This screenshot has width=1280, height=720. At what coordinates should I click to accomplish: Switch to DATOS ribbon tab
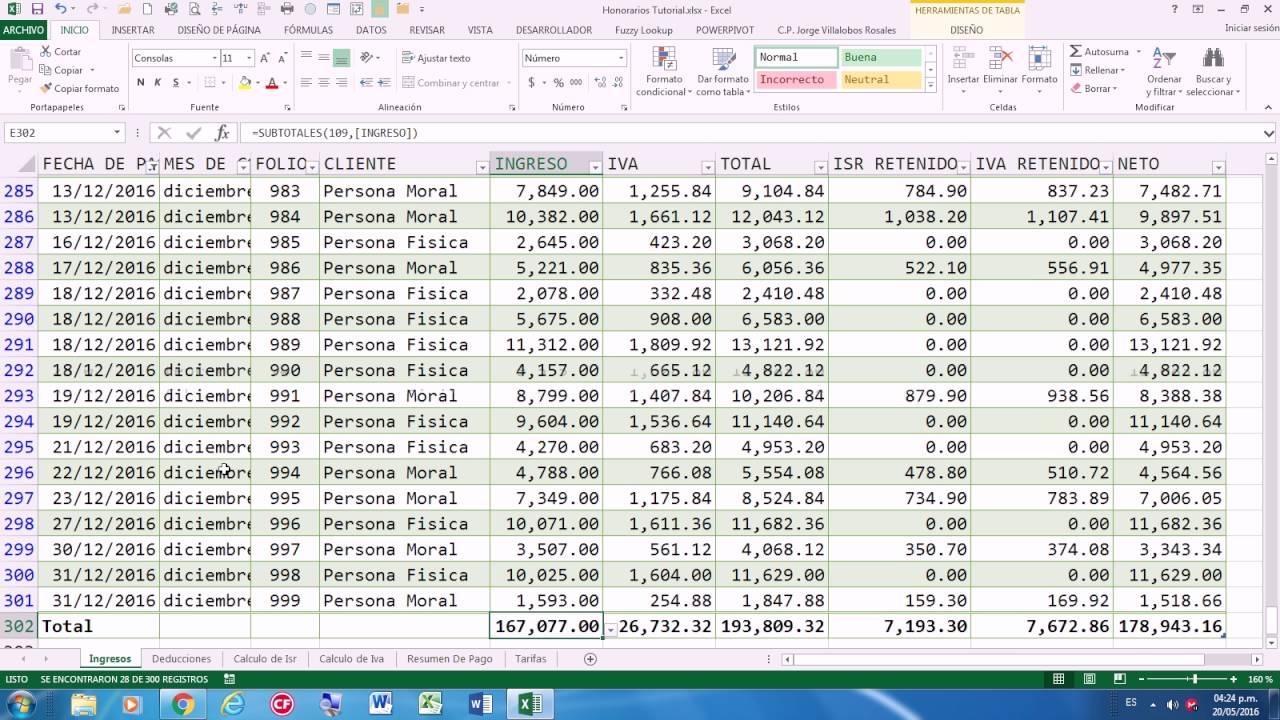[x=371, y=30]
